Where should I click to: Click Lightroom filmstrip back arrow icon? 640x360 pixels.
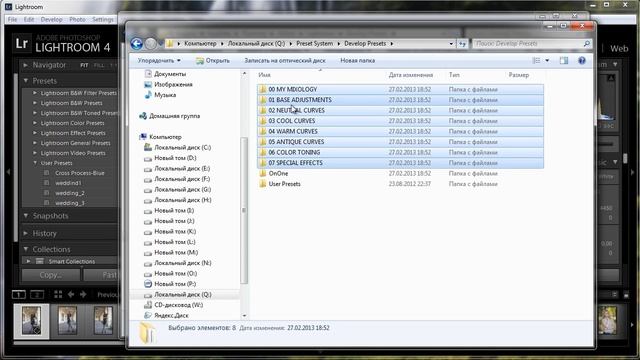(71, 294)
